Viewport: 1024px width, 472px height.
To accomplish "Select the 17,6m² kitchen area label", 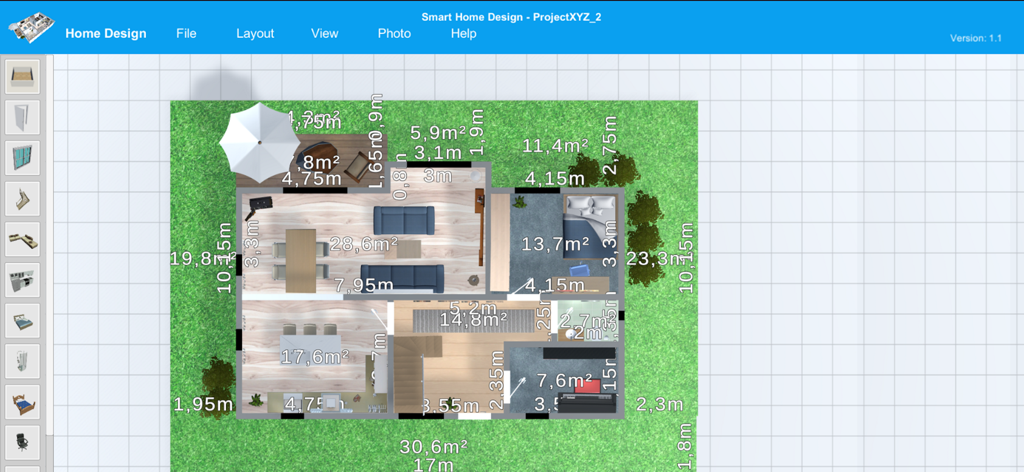I will pos(315,356).
